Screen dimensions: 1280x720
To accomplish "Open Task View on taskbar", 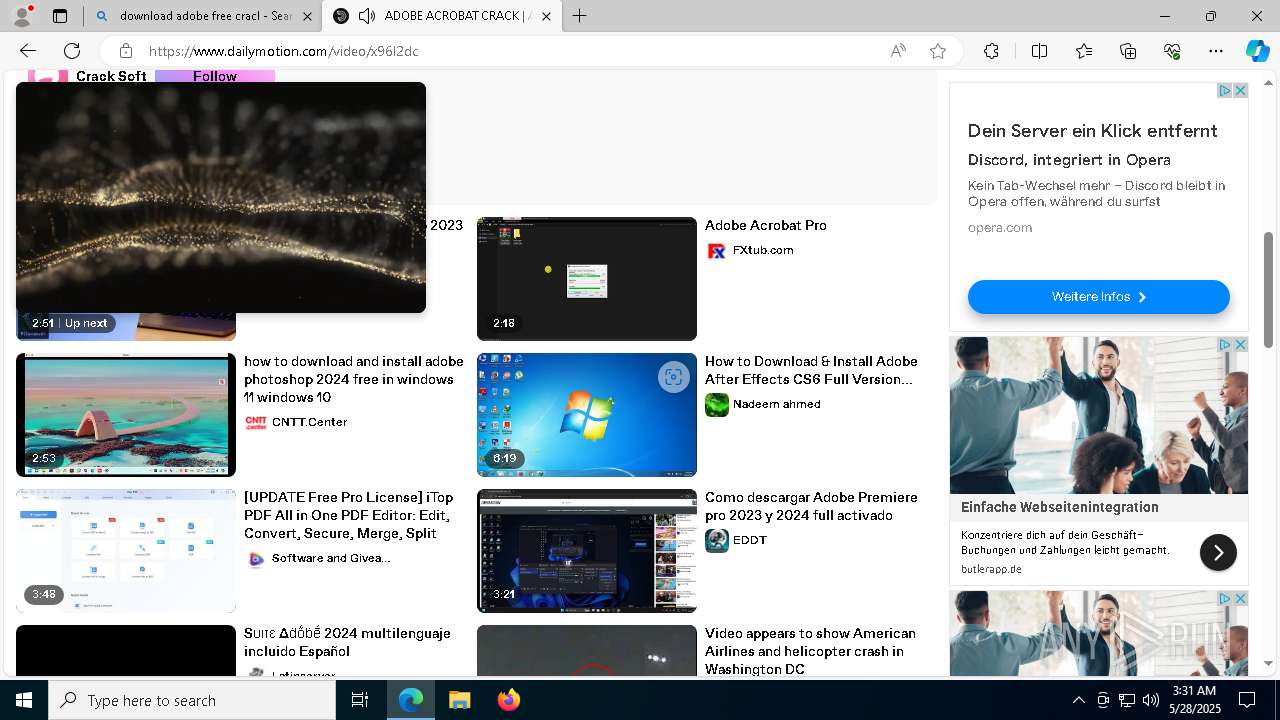I will [360, 700].
